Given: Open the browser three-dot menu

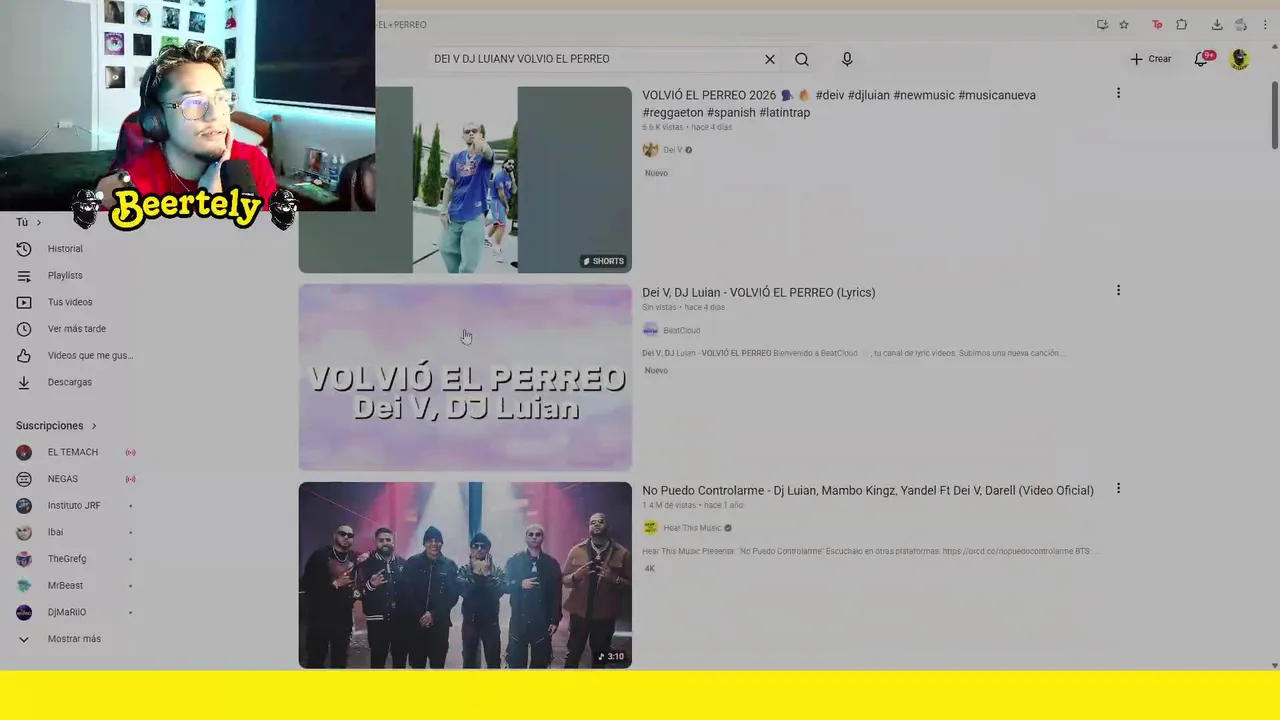Looking at the screenshot, I should 1265,25.
